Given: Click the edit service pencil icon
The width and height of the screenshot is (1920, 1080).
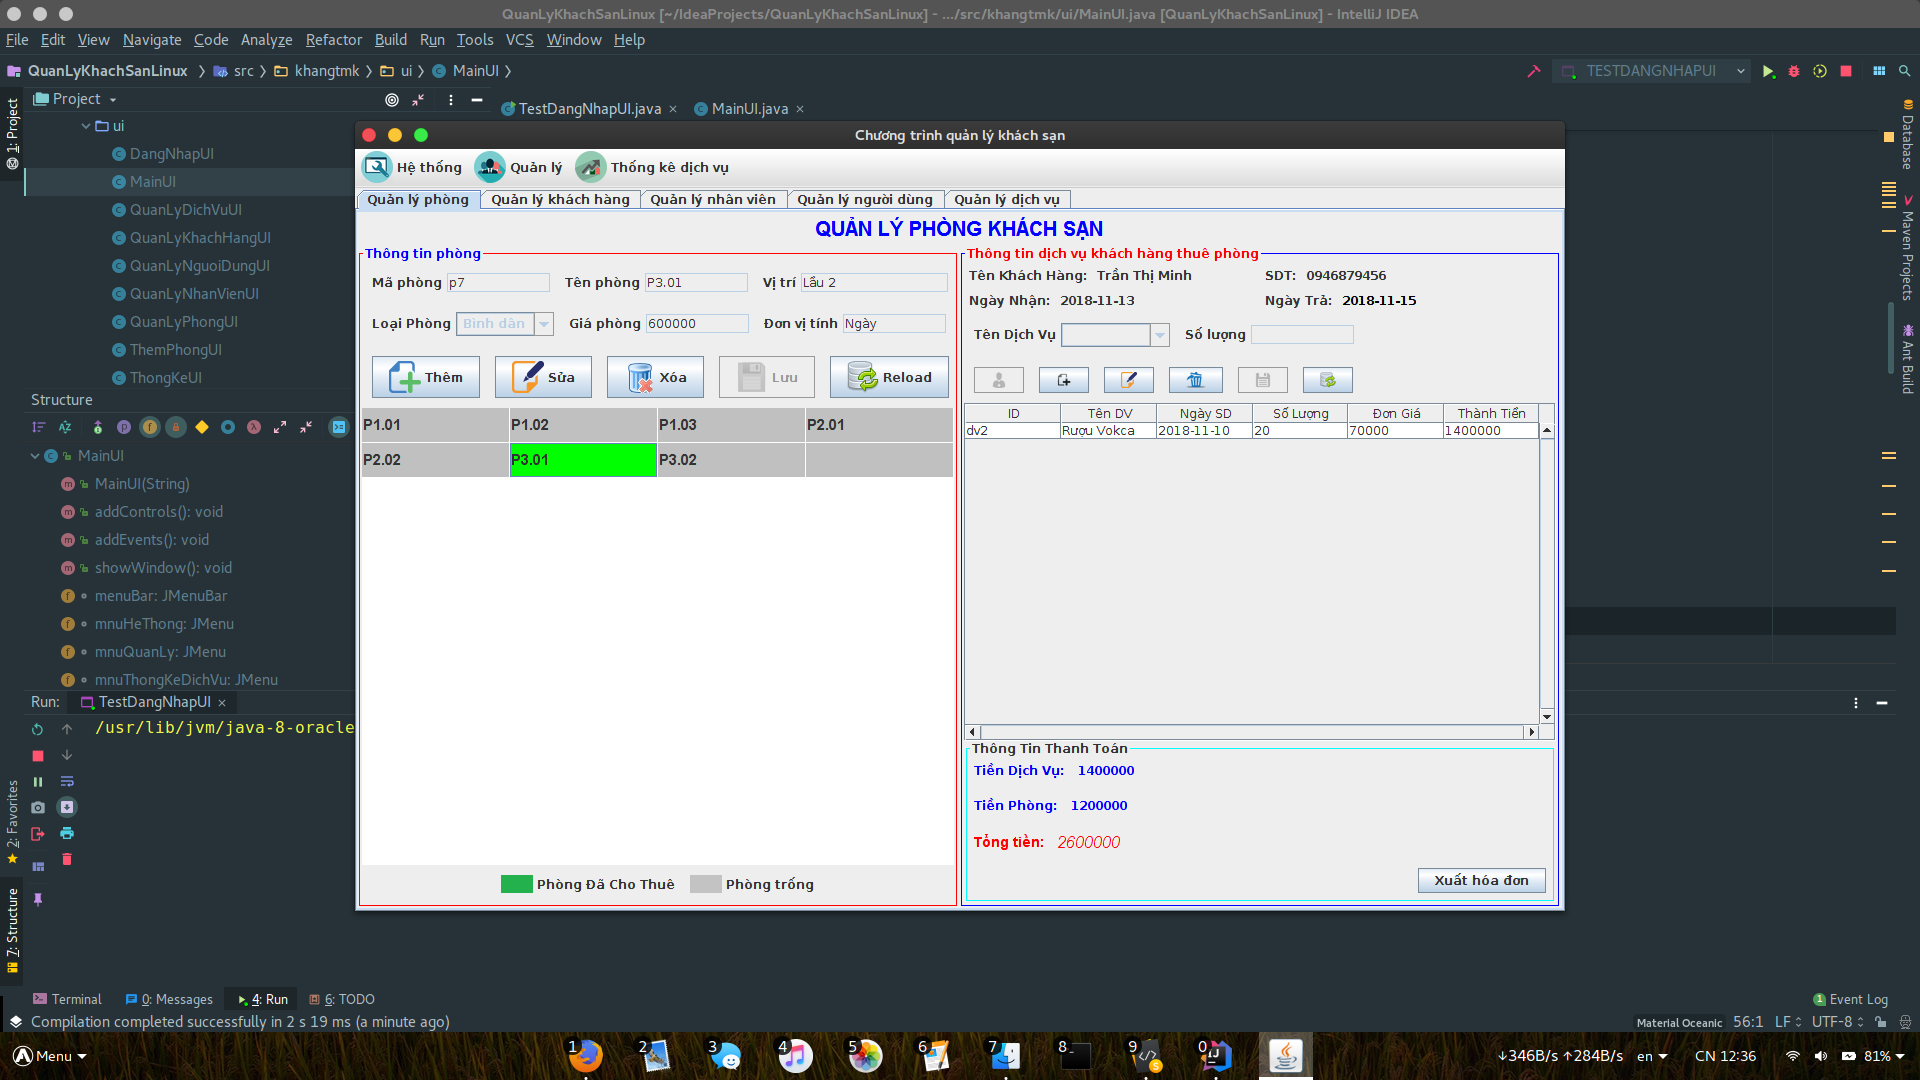Looking at the screenshot, I should click(1128, 380).
